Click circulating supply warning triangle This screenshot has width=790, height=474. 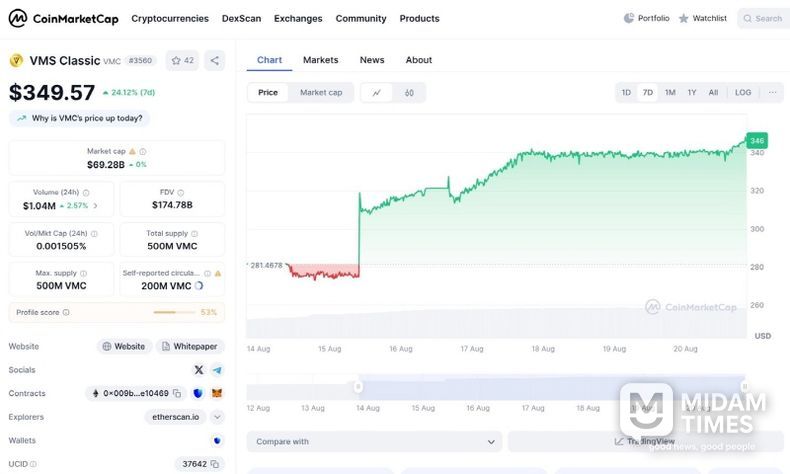tap(218, 273)
